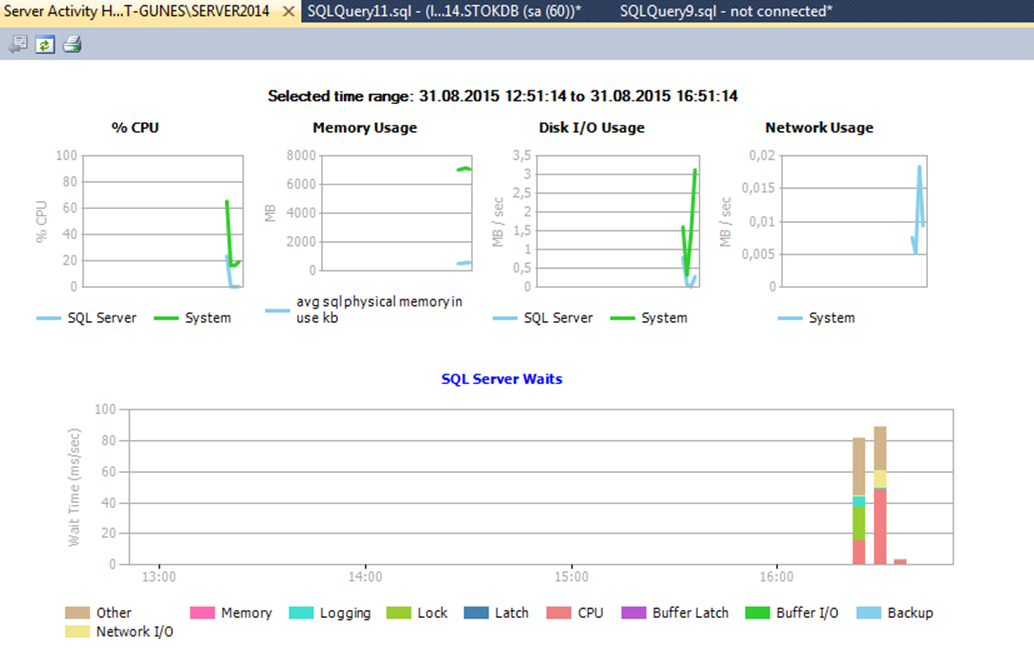The width and height of the screenshot is (1034, 659).
Task: Click the Lock legend color swatch
Action: tap(399, 613)
